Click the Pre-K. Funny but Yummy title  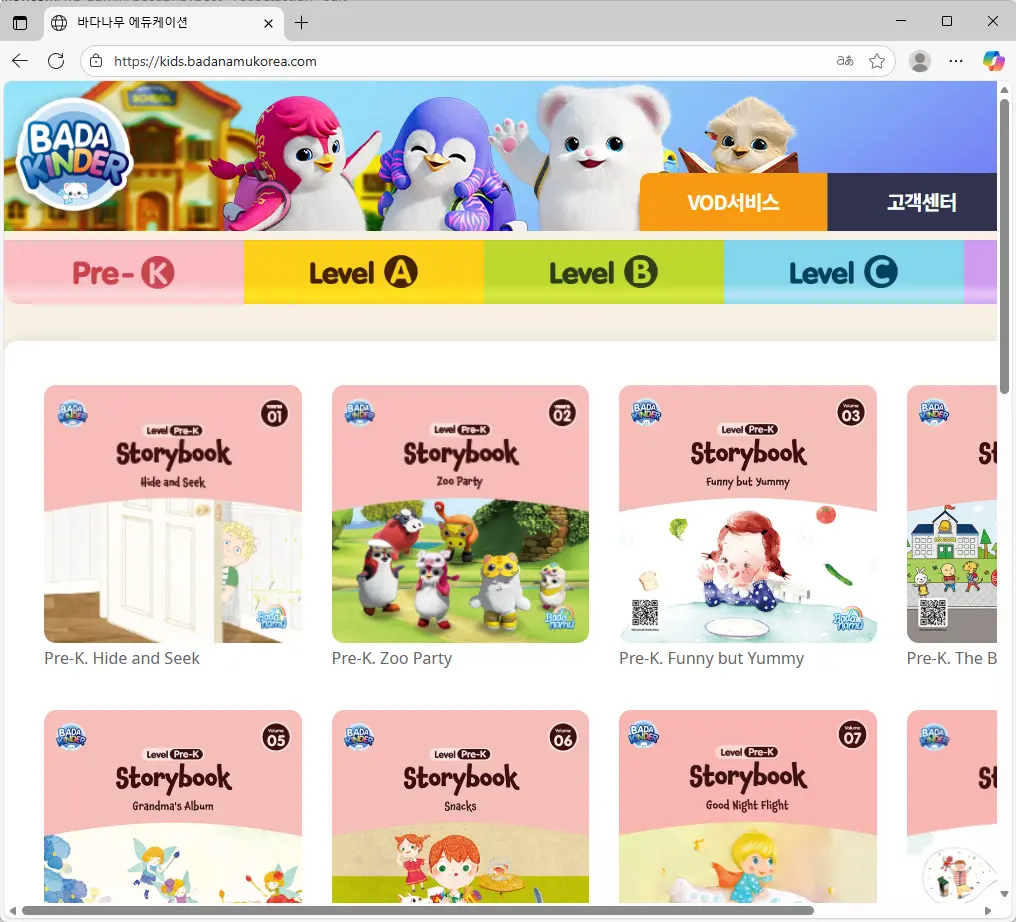point(711,658)
